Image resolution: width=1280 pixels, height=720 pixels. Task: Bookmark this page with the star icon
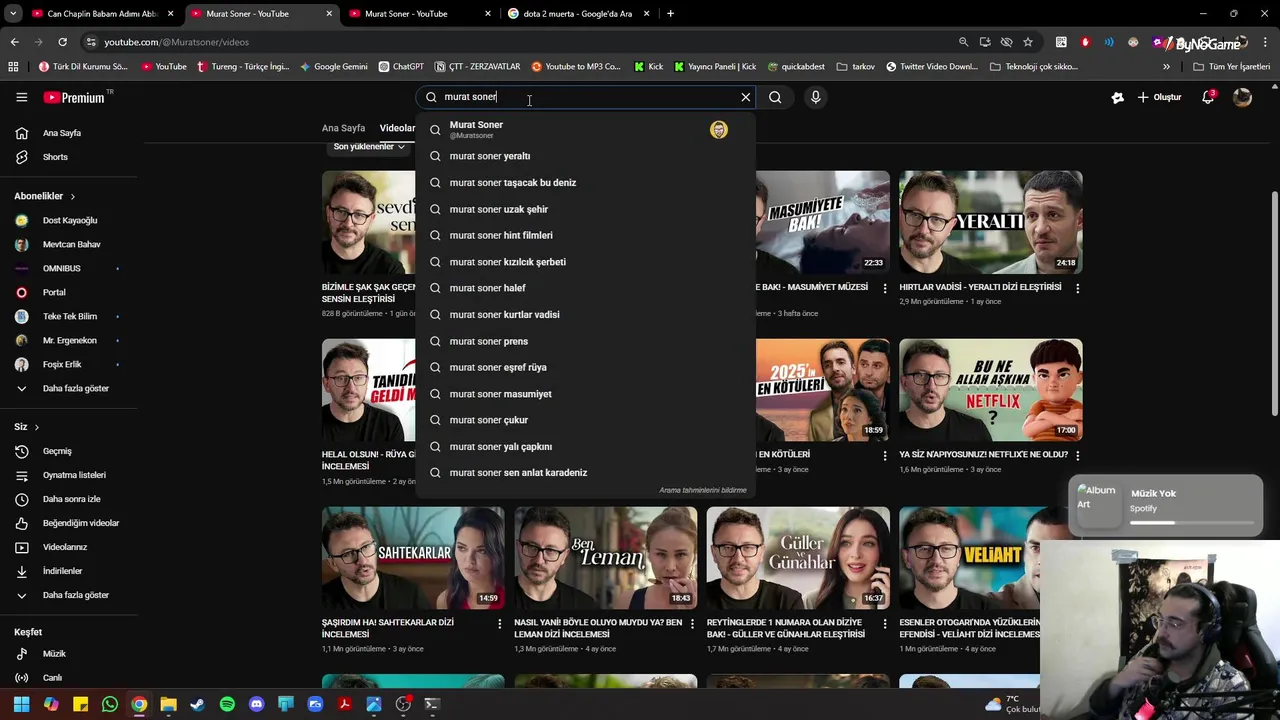click(1027, 42)
